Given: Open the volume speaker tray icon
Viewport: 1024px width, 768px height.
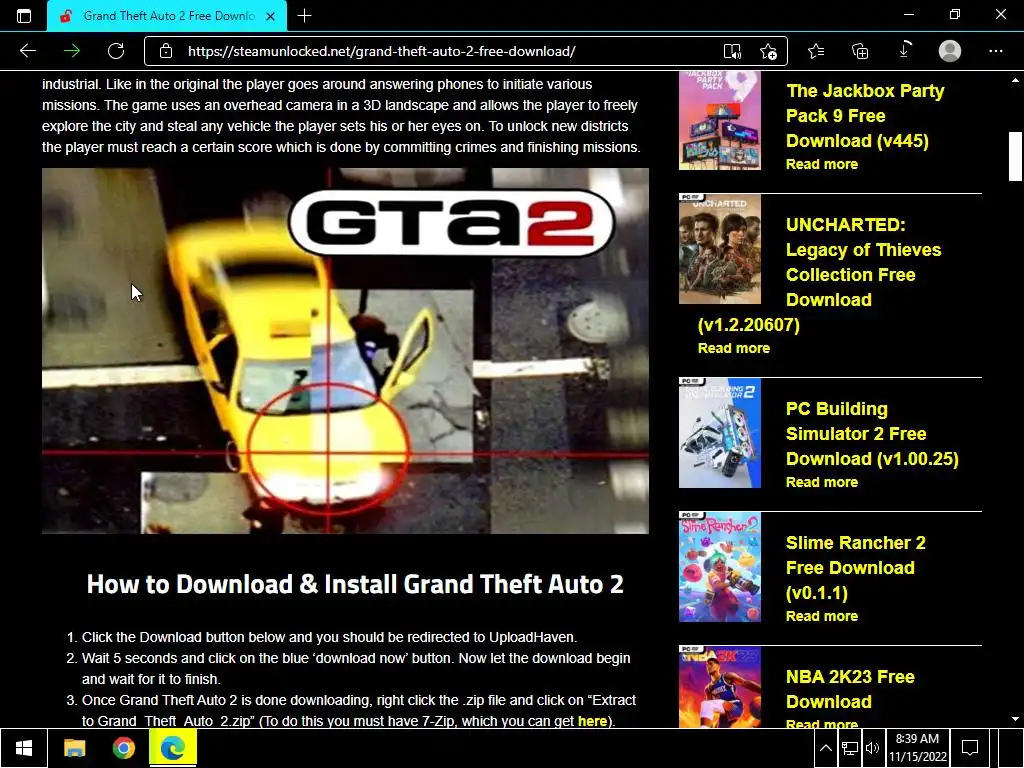Looking at the screenshot, I should pos(872,748).
